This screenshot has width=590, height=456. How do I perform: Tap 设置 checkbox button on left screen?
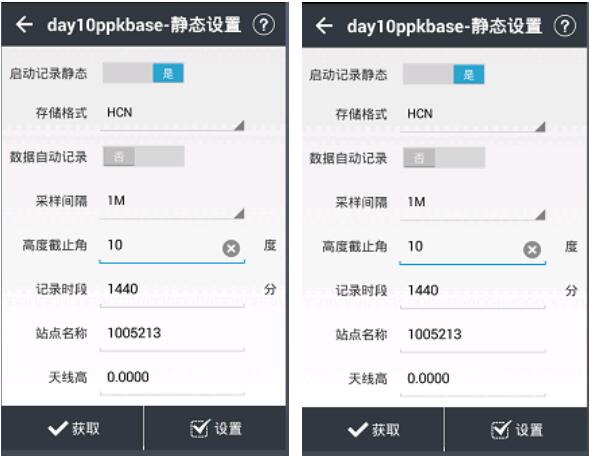pos(216,428)
